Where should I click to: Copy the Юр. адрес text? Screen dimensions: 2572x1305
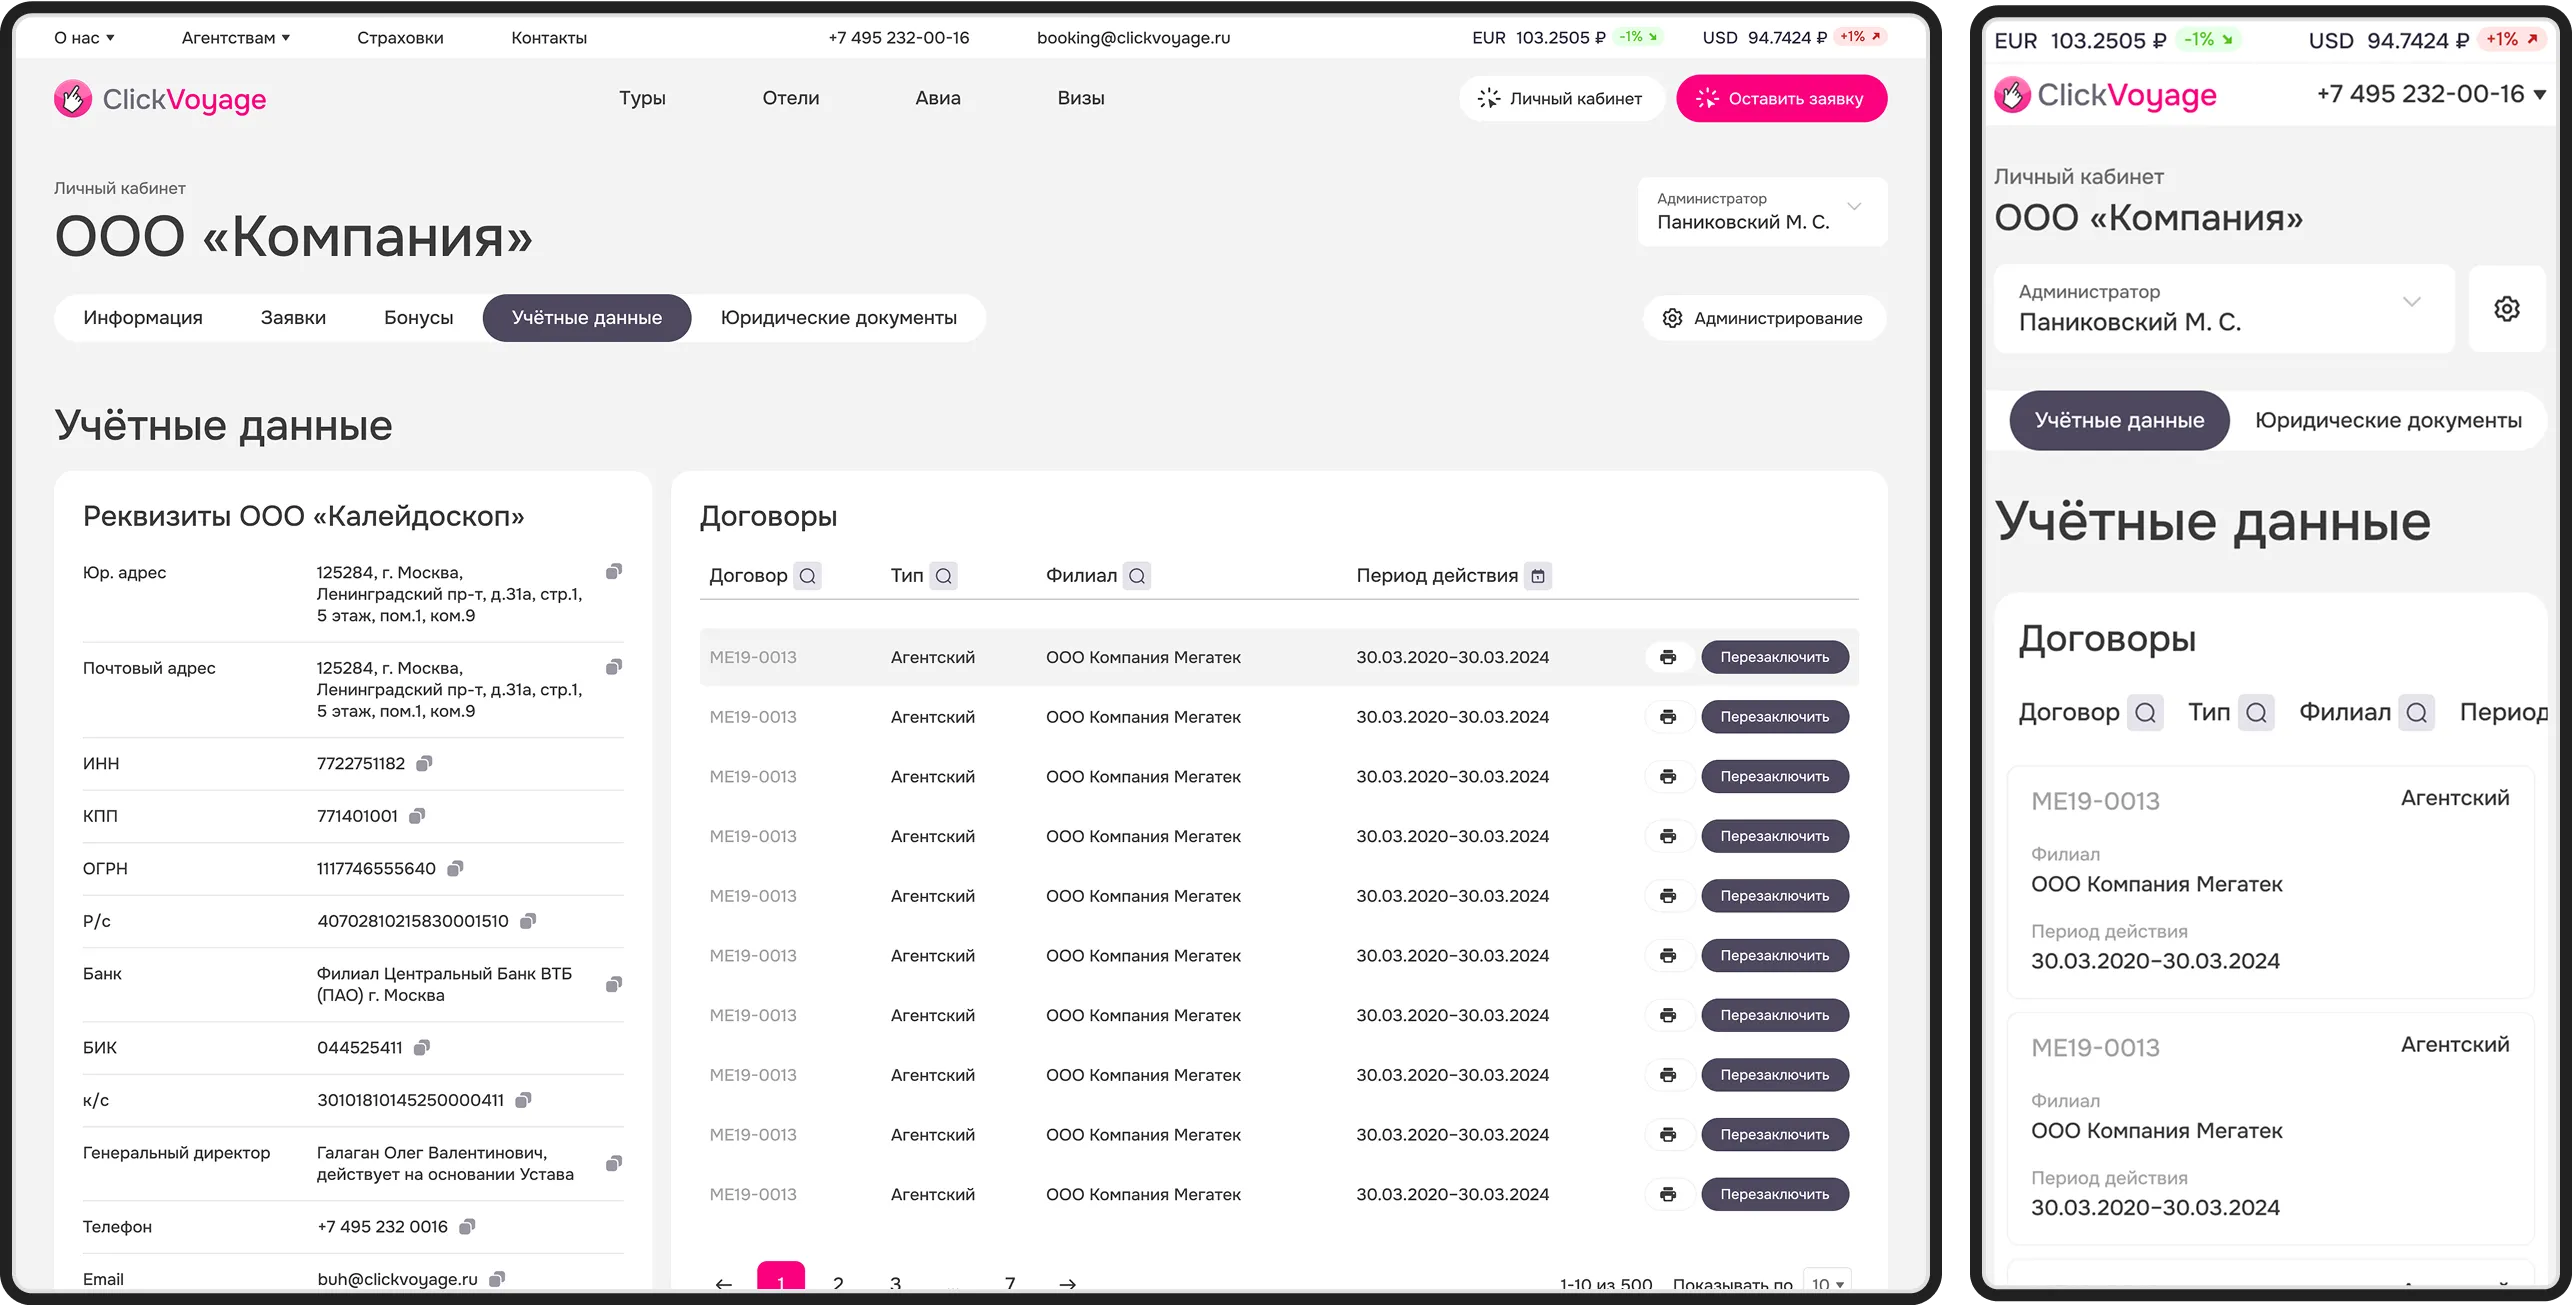614,572
